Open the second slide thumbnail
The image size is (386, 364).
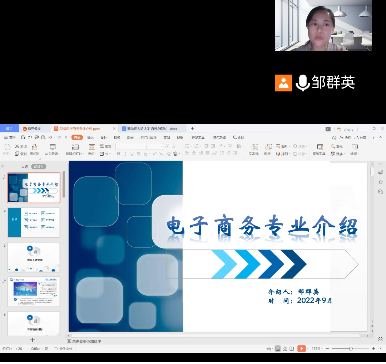34,223
